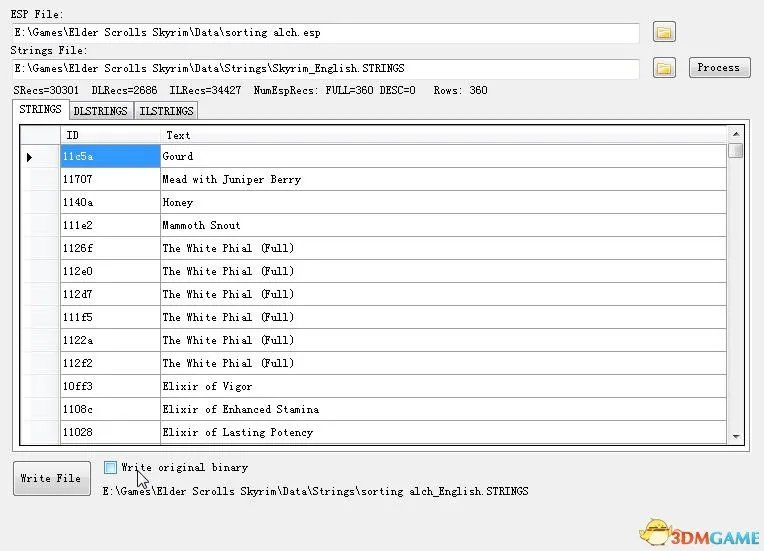Select ID cell 112d7

coord(111,294)
